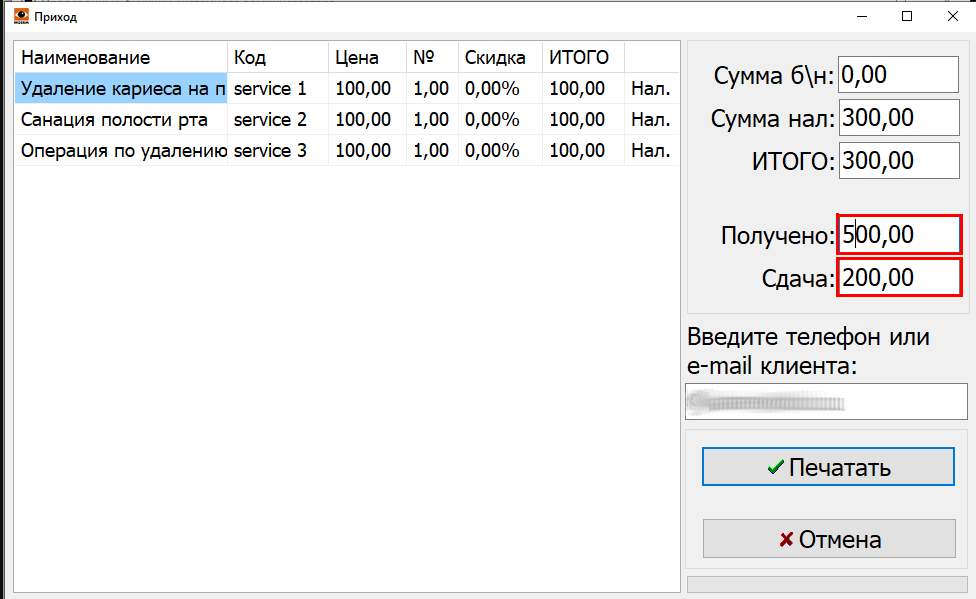The width and height of the screenshot is (976, 599).
Task: Click the app icon in title bar
Action: (19, 17)
